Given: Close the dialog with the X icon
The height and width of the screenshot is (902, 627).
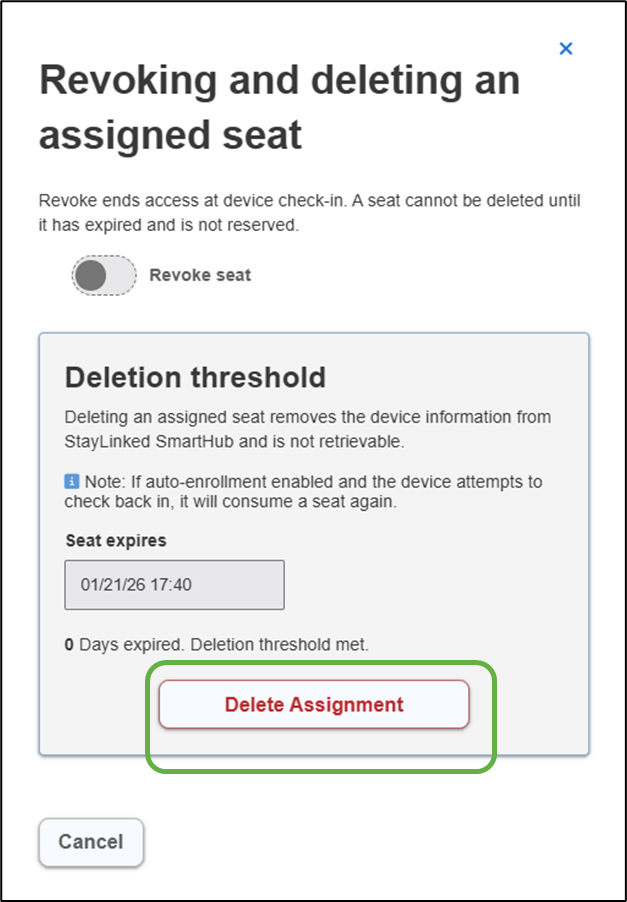Looking at the screenshot, I should tap(566, 48).
